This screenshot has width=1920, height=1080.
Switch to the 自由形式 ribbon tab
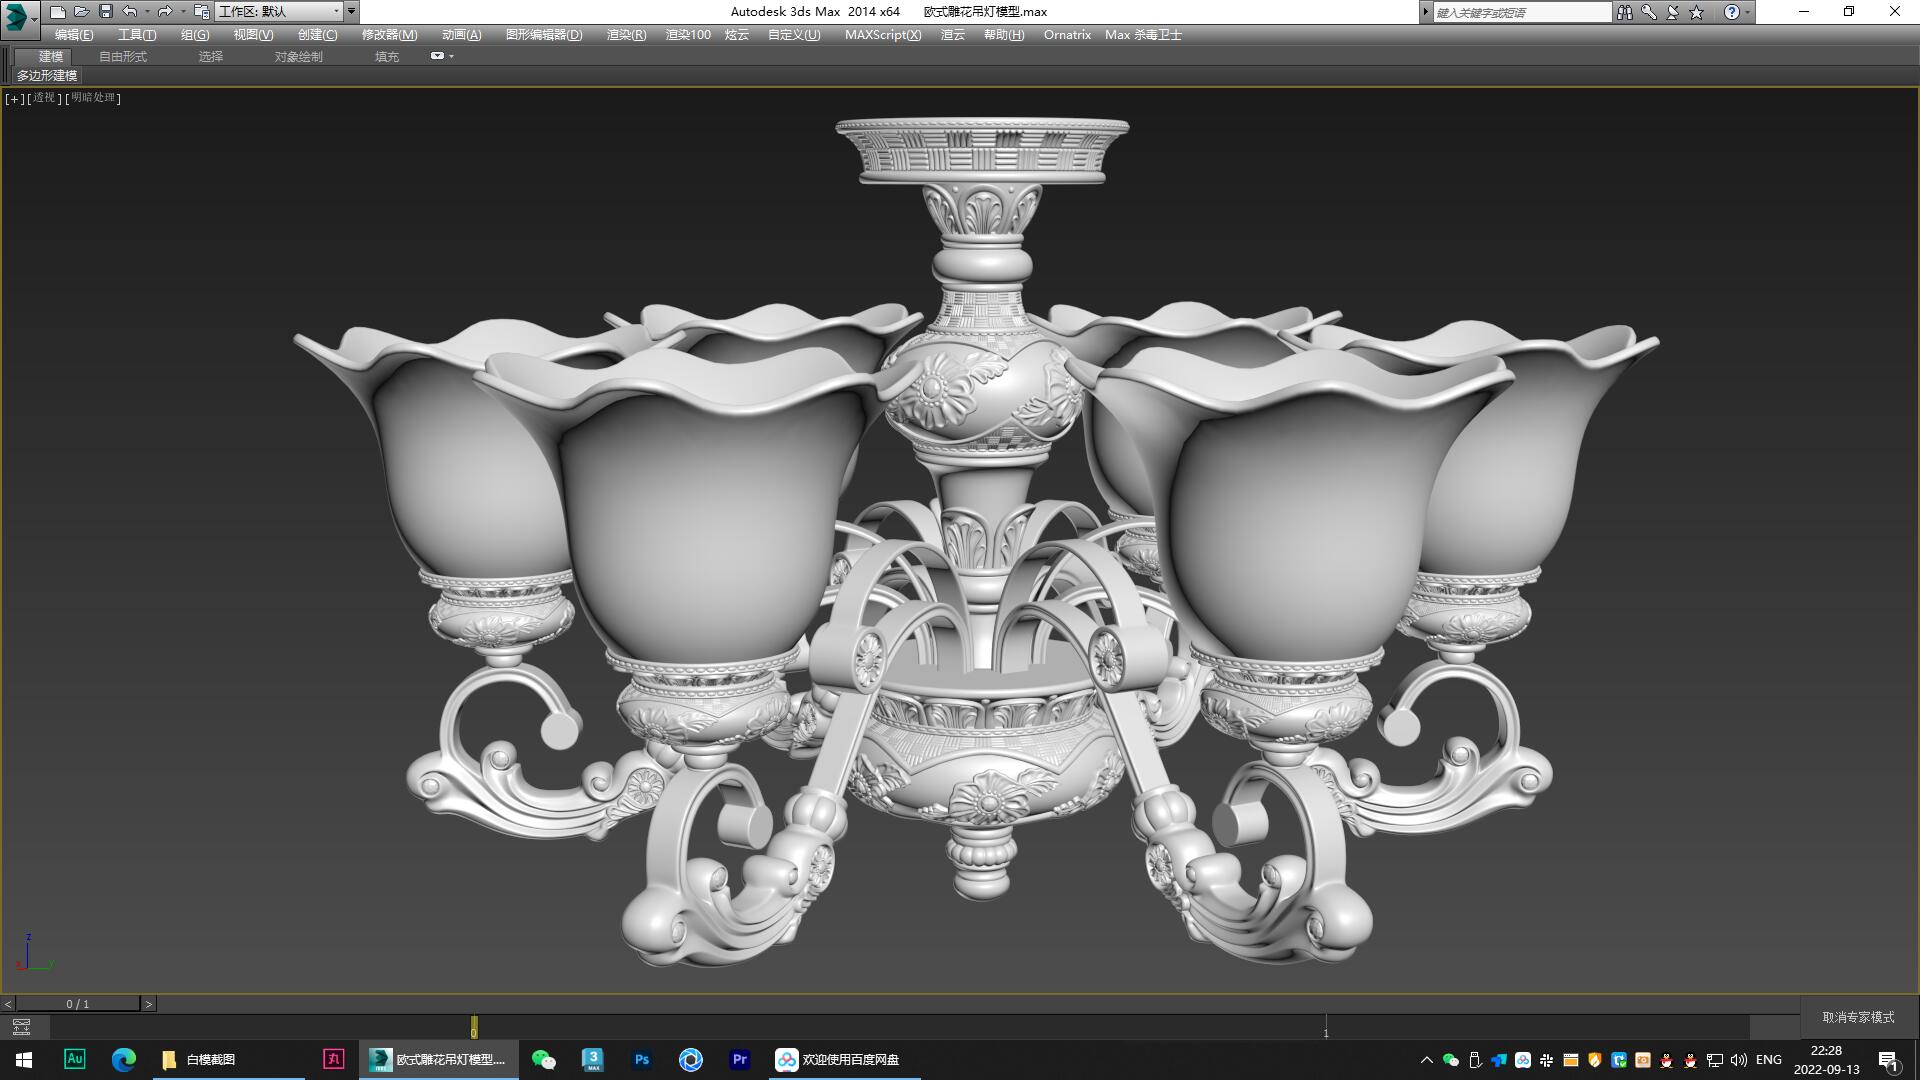point(121,56)
